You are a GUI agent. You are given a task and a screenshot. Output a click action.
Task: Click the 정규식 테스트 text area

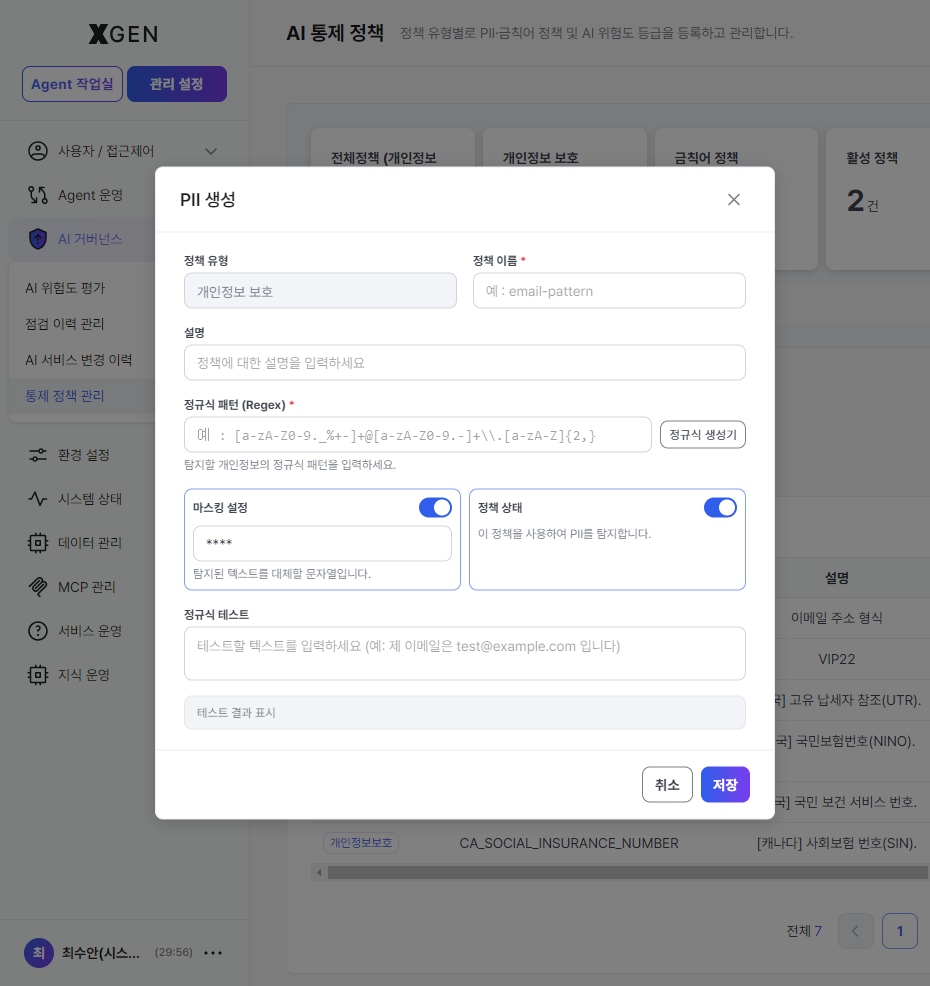(x=465, y=653)
